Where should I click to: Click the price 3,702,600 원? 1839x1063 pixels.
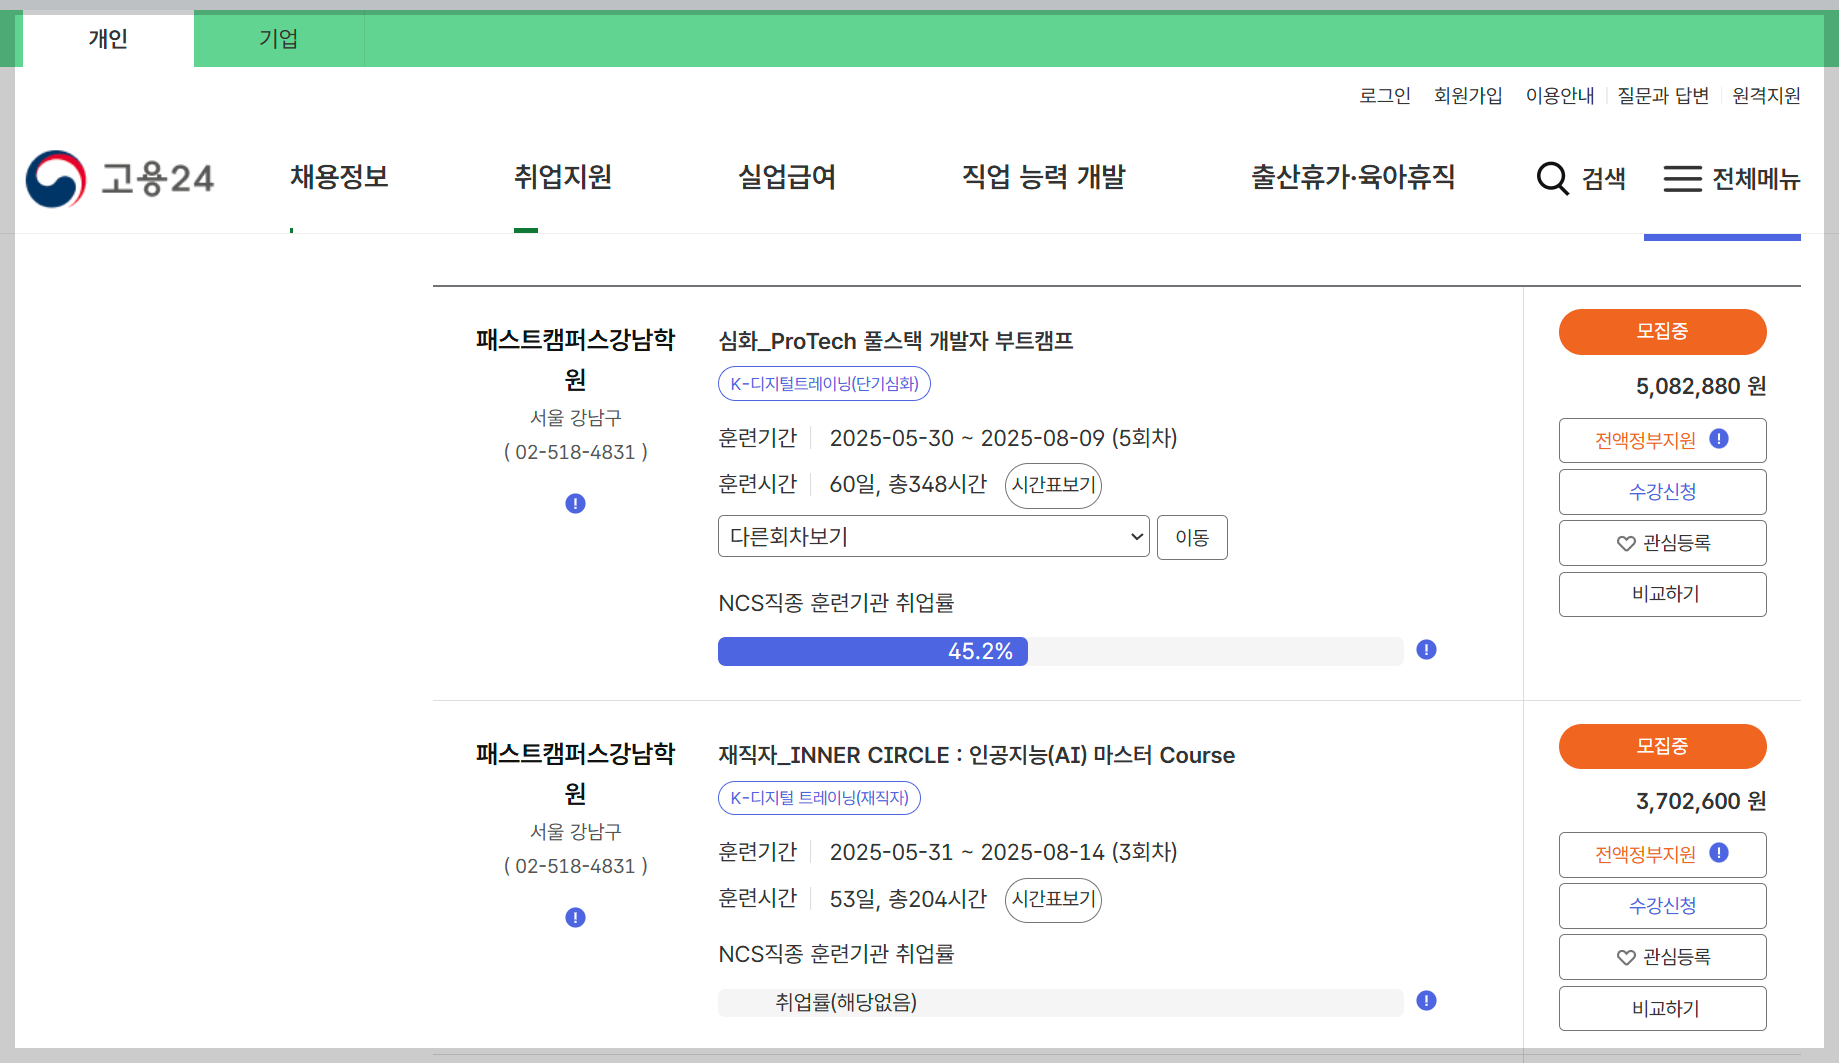(x=1701, y=801)
